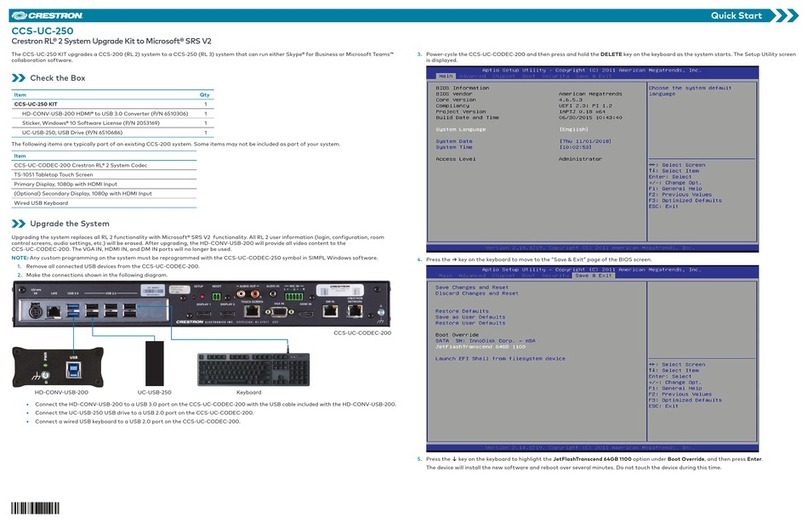Image resolution: width=808 pixels, height=523 pixels.
Task: Click the 'UC-USB-250, USB Drive' table row
Action: (112, 133)
